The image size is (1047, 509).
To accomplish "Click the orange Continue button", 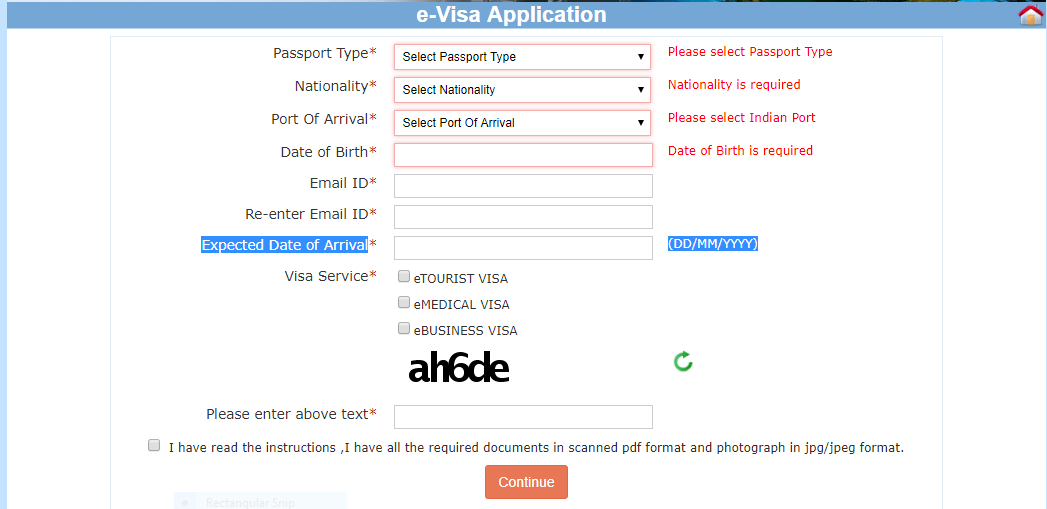I will (526, 482).
